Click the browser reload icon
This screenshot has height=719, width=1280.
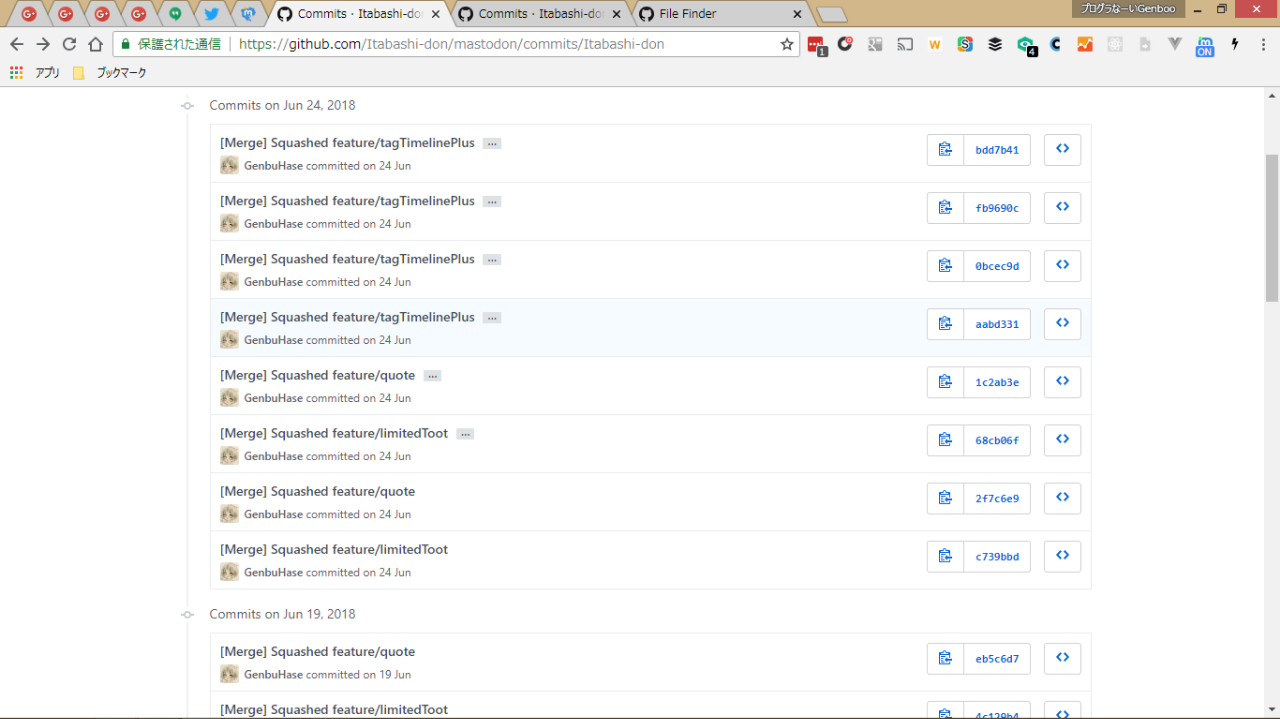(69, 44)
